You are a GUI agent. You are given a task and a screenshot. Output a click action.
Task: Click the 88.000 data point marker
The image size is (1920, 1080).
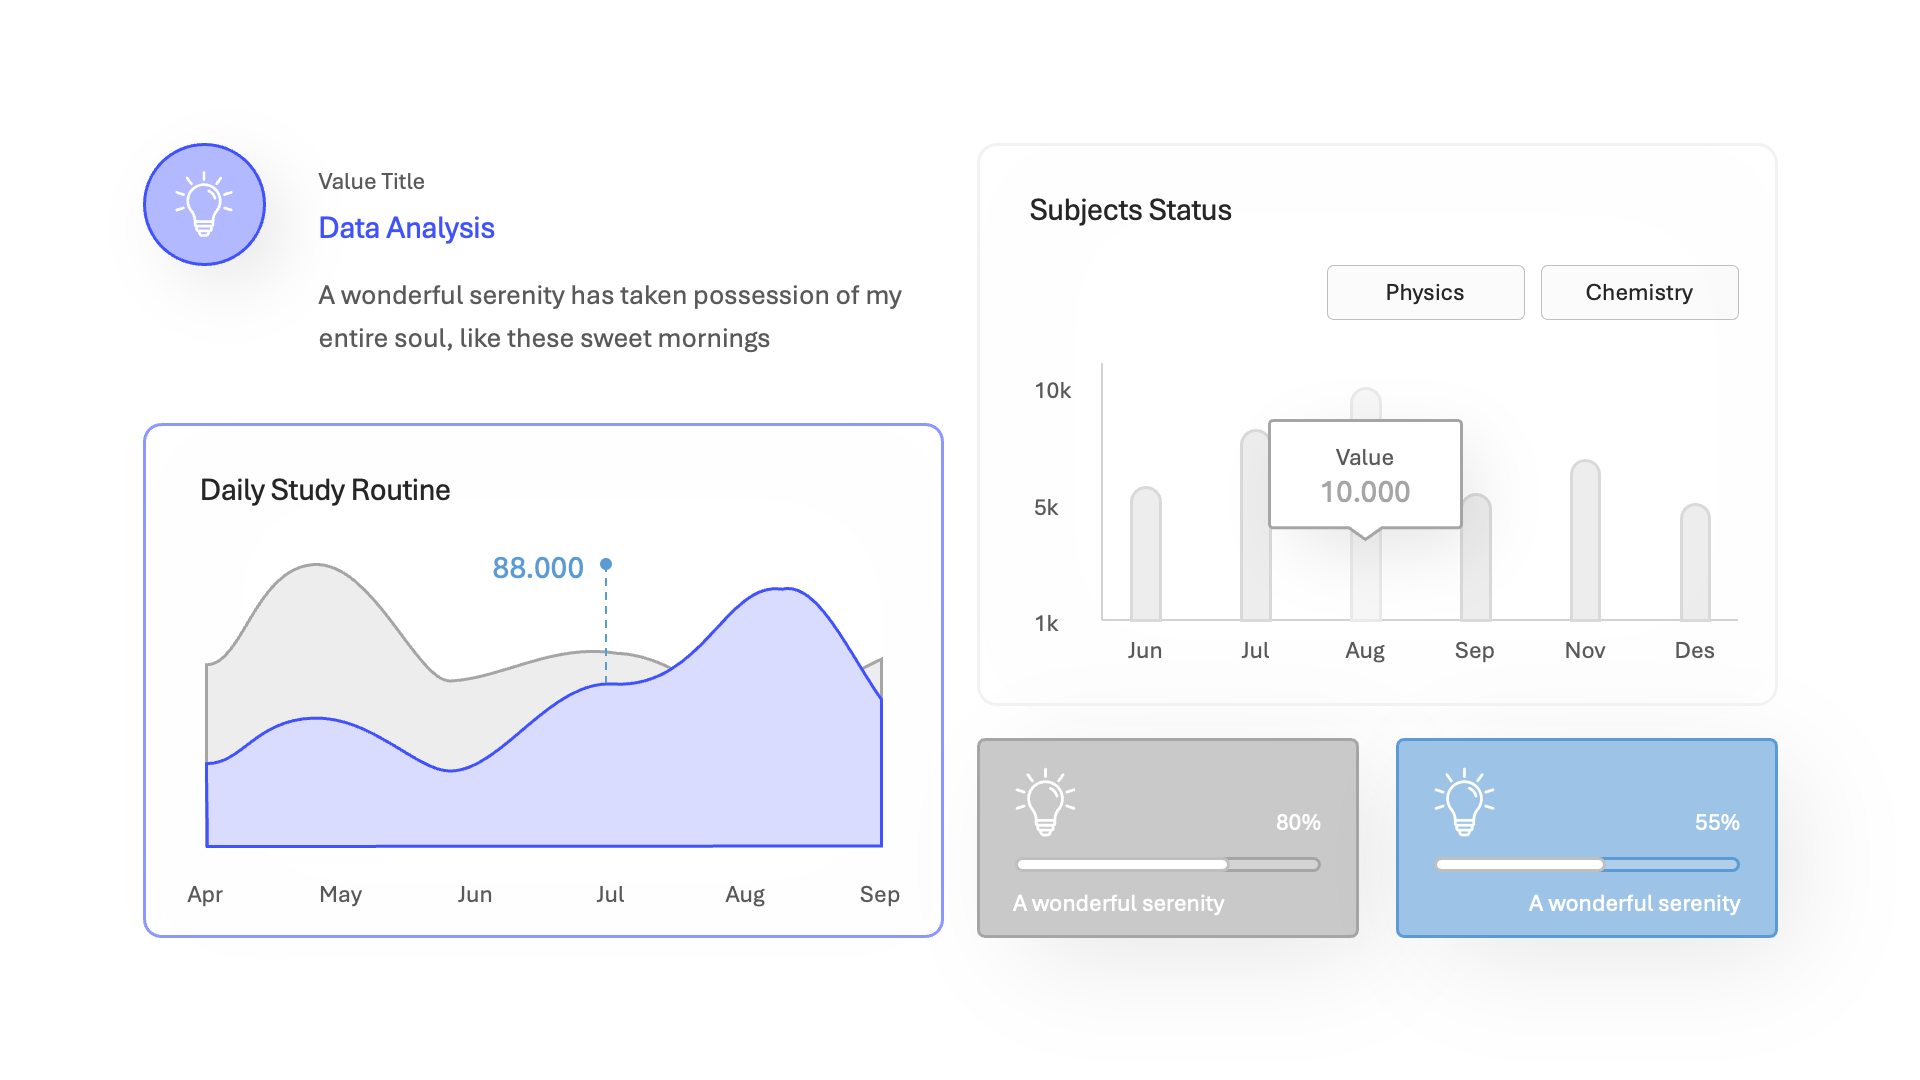pyautogui.click(x=606, y=564)
